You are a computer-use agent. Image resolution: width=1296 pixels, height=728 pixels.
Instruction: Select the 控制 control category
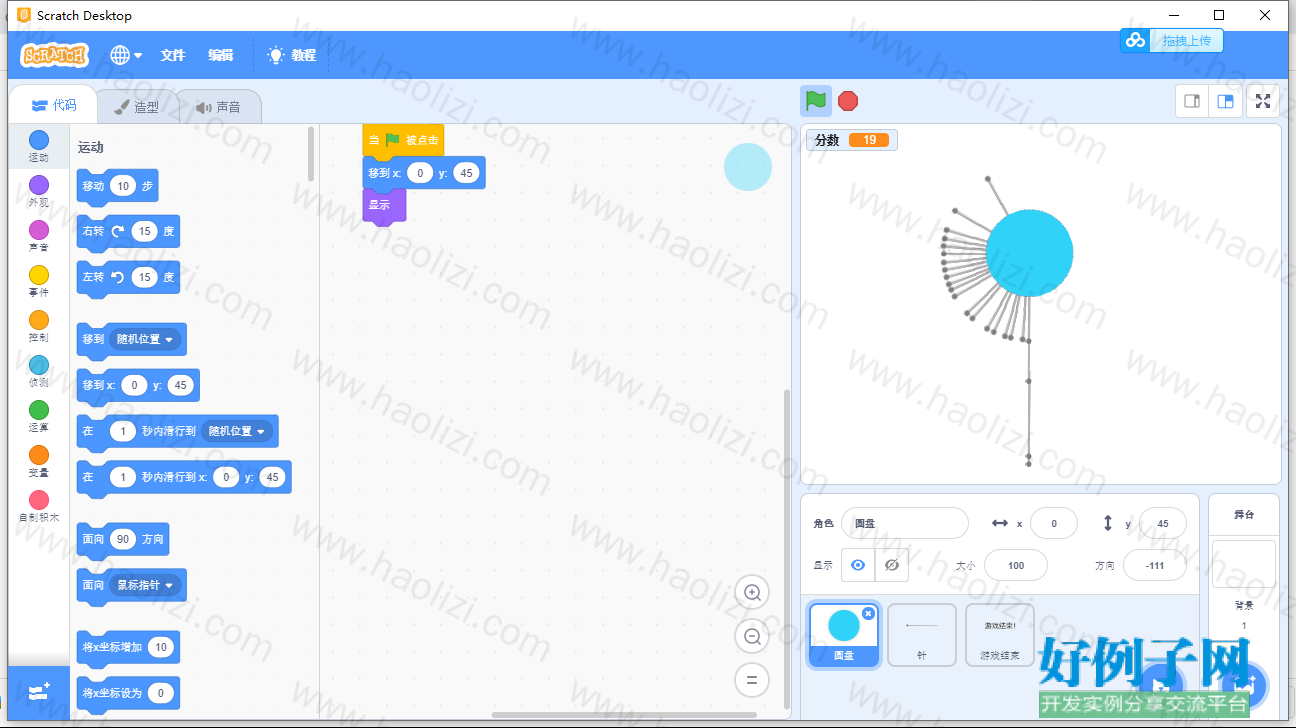[38, 326]
